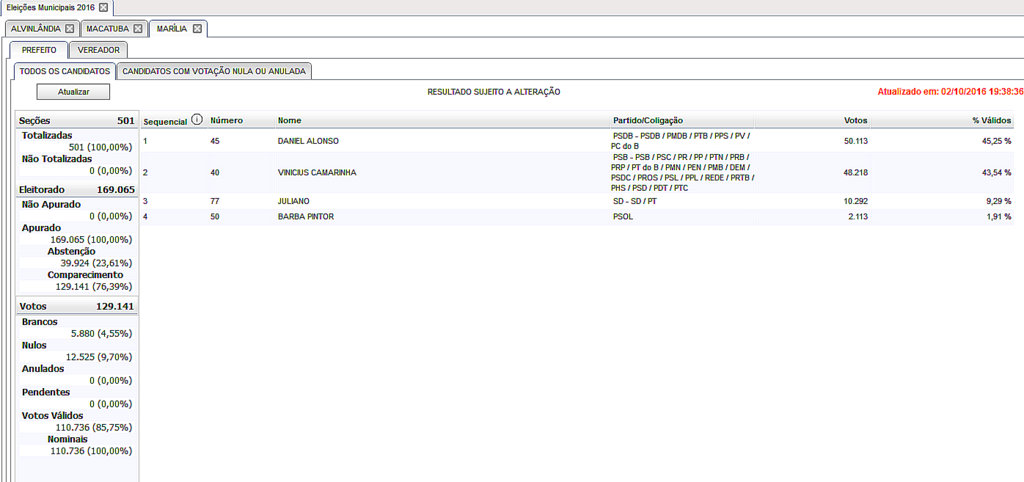Select the Todos os Candidatos tab
1024x482 pixels.
pos(64,71)
